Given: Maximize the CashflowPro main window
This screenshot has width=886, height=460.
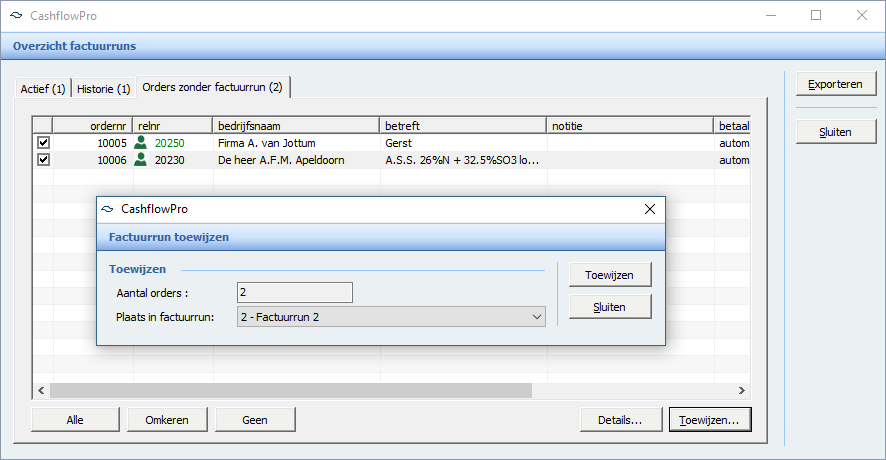Looking at the screenshot, I should coord(816,15).
